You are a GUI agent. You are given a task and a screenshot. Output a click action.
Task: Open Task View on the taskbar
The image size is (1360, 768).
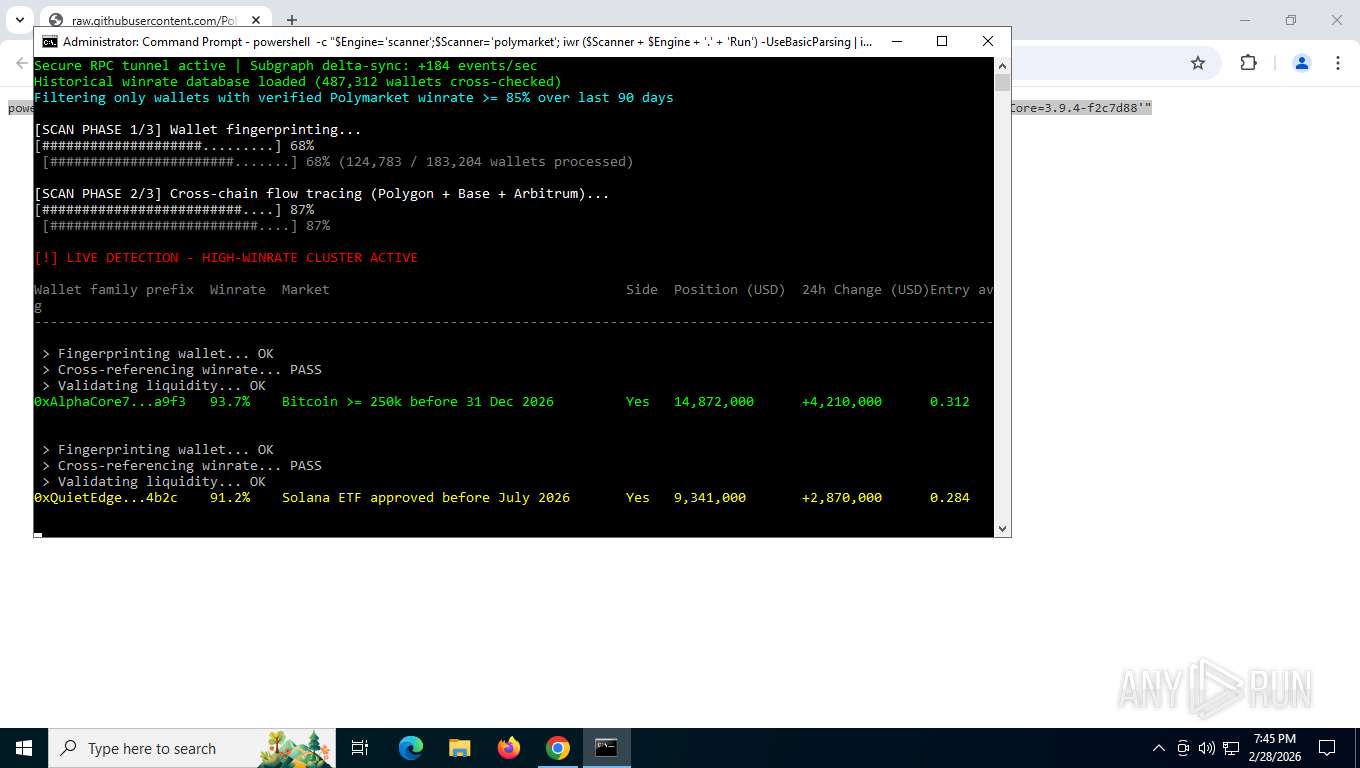[x=360, y=748]
